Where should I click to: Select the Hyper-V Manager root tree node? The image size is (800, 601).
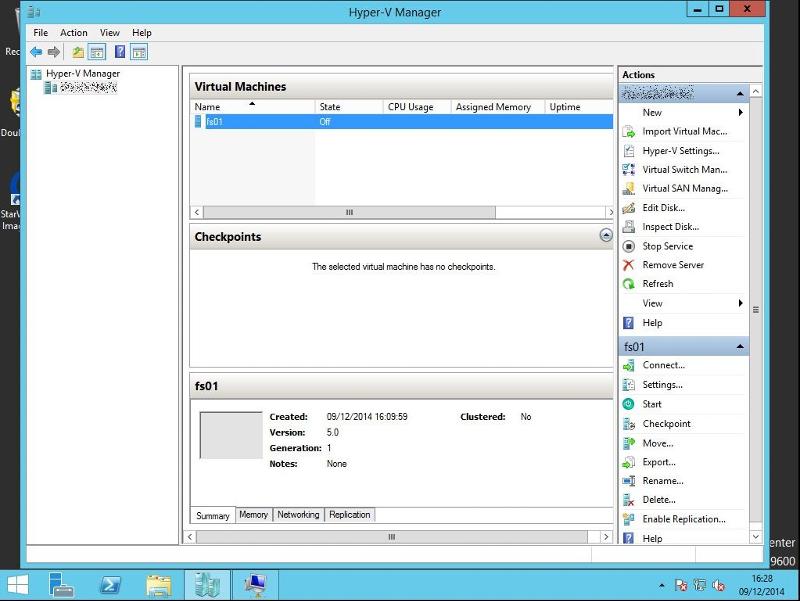click(83, 73)
